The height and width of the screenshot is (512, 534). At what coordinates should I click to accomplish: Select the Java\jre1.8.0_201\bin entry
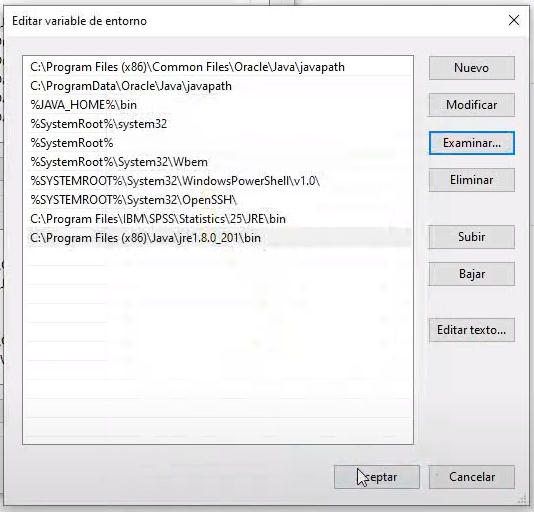(219, 238)
